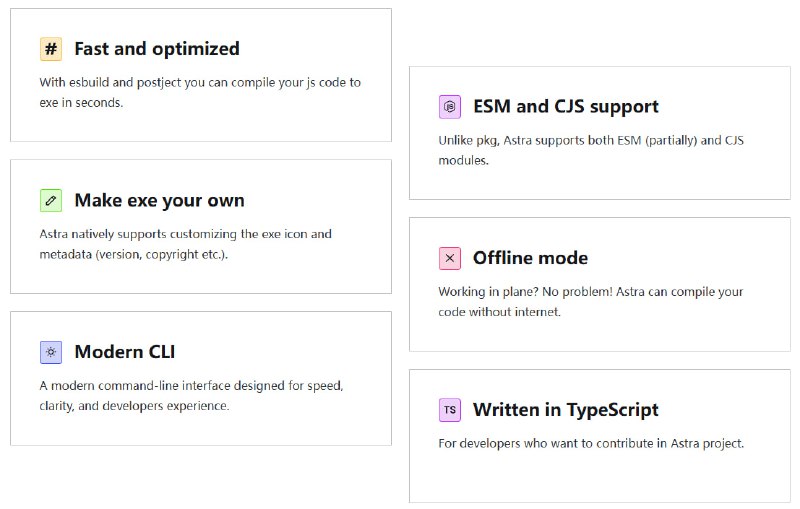Click the sun icon next to Modern CLI

51,352
